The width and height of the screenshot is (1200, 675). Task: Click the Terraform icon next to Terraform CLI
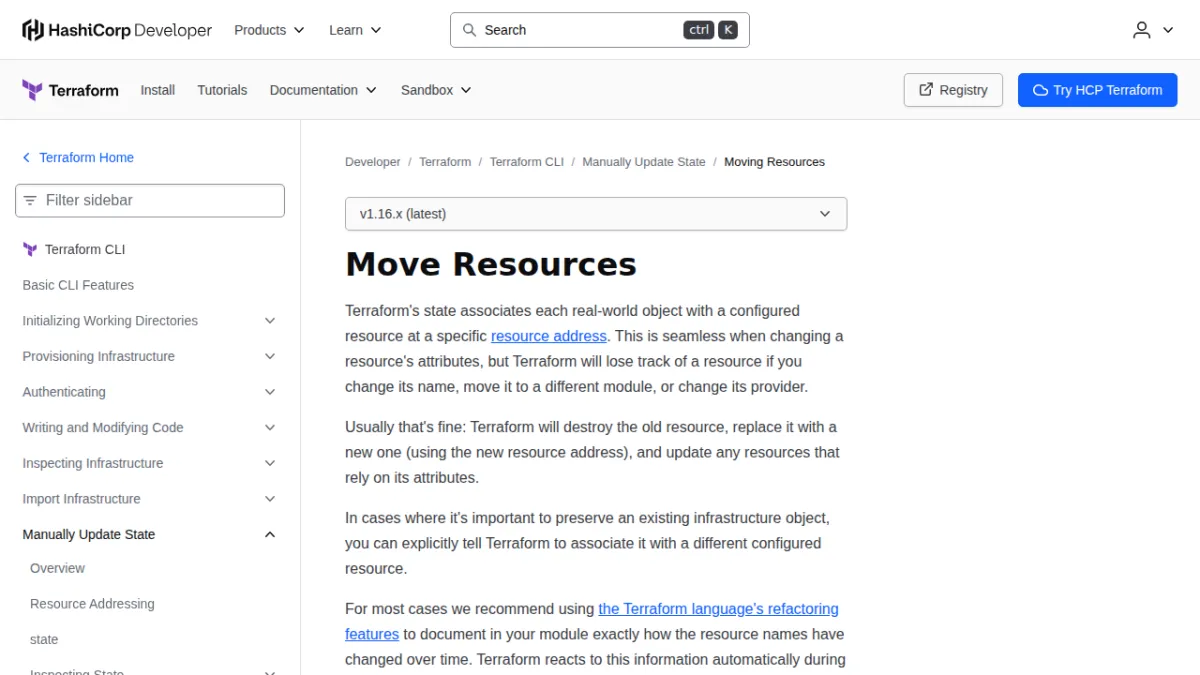30,249
